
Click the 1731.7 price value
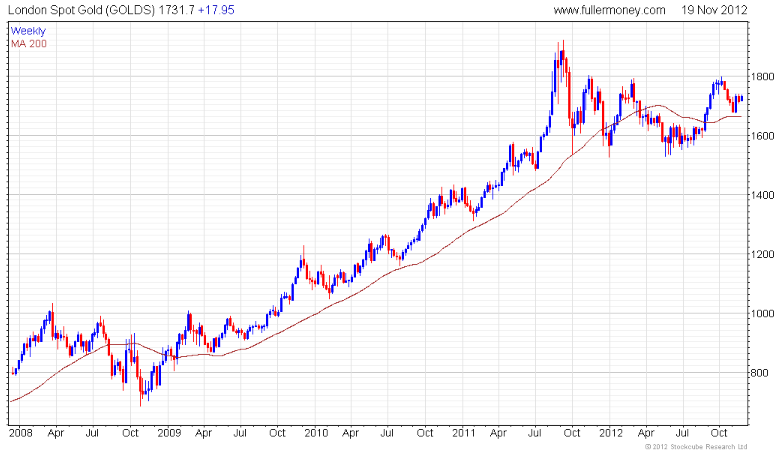click(176, 10)
